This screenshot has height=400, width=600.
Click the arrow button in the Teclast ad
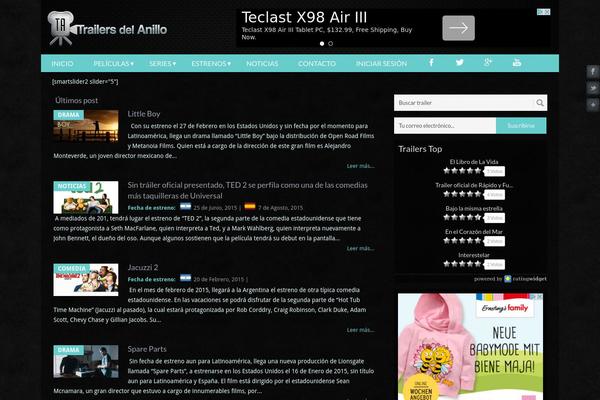pos(458,28)
